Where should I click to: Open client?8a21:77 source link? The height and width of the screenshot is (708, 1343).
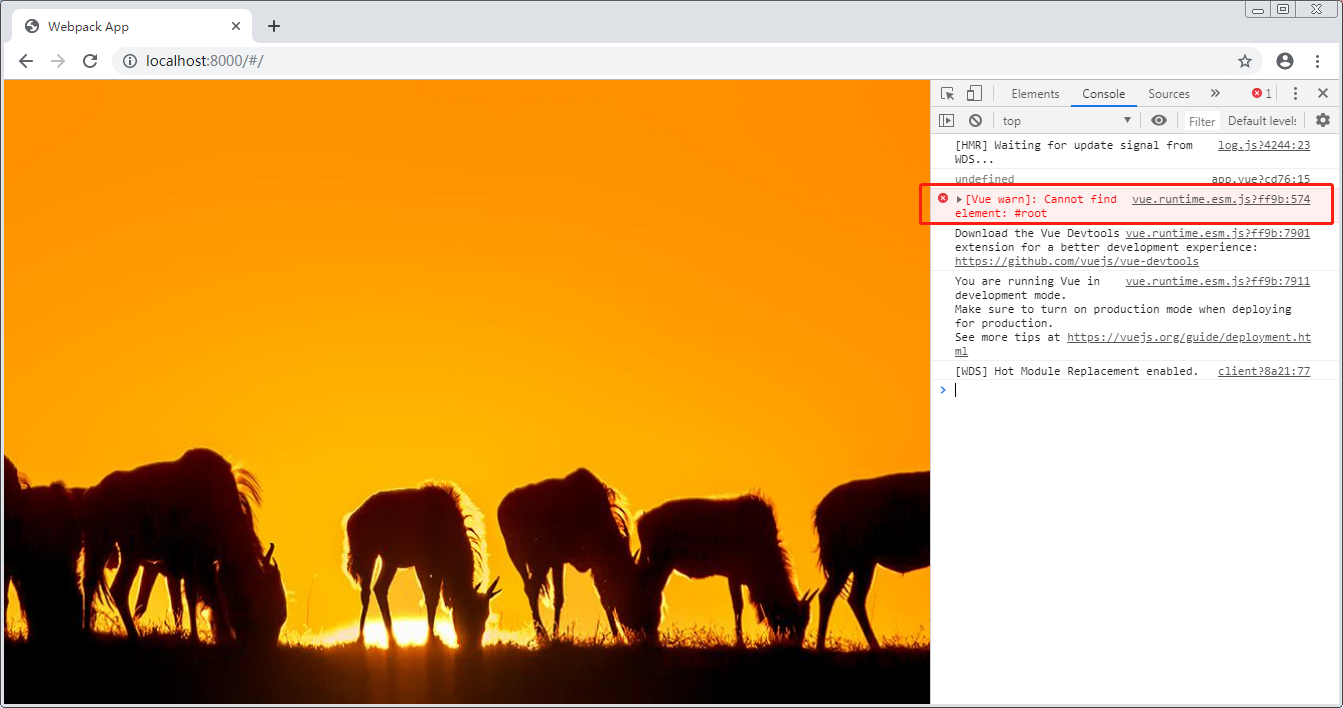(1264, 371)
